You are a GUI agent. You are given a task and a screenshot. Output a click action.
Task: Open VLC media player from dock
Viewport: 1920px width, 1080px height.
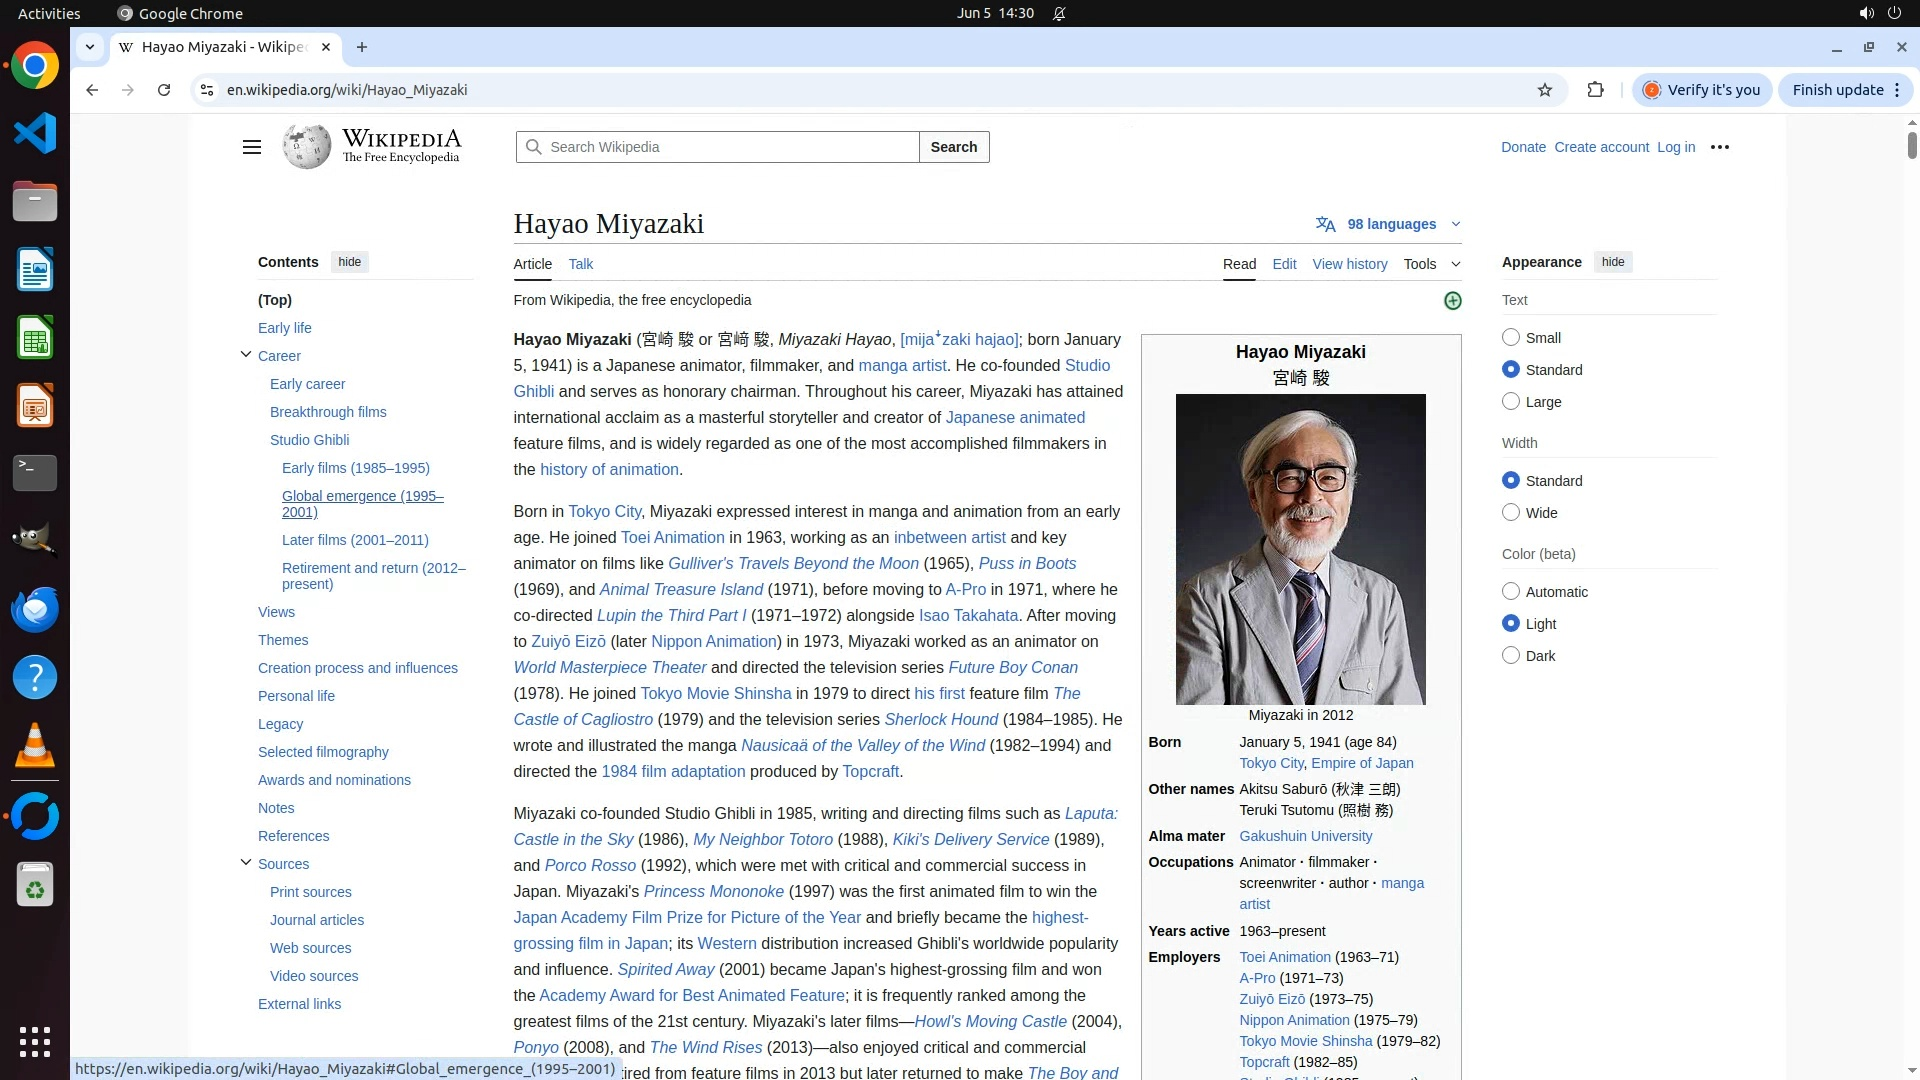pos(35,746)
